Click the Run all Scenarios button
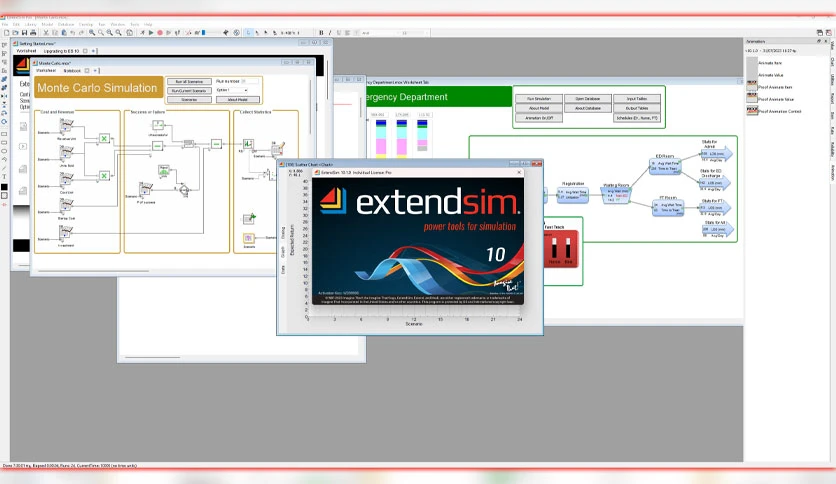The image size is (836, 484). [189, 82]
